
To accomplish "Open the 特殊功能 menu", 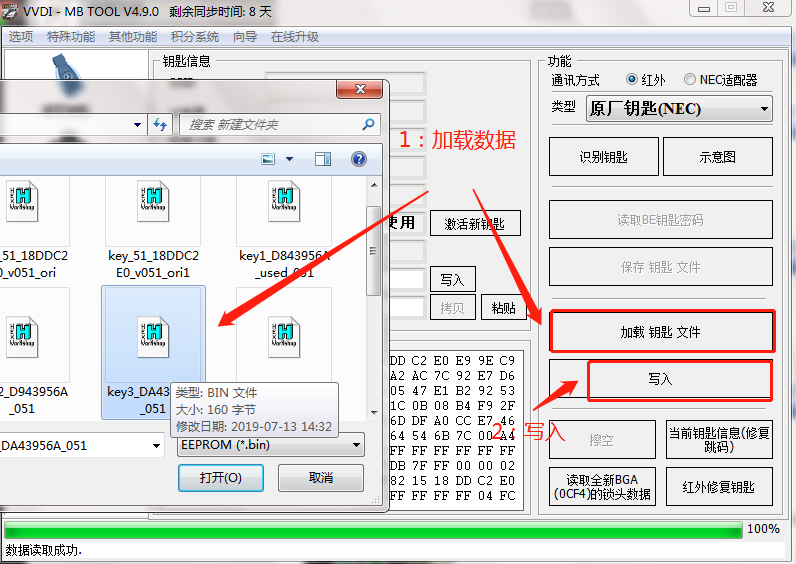I will pyautogui.click(x=70, y=37).
